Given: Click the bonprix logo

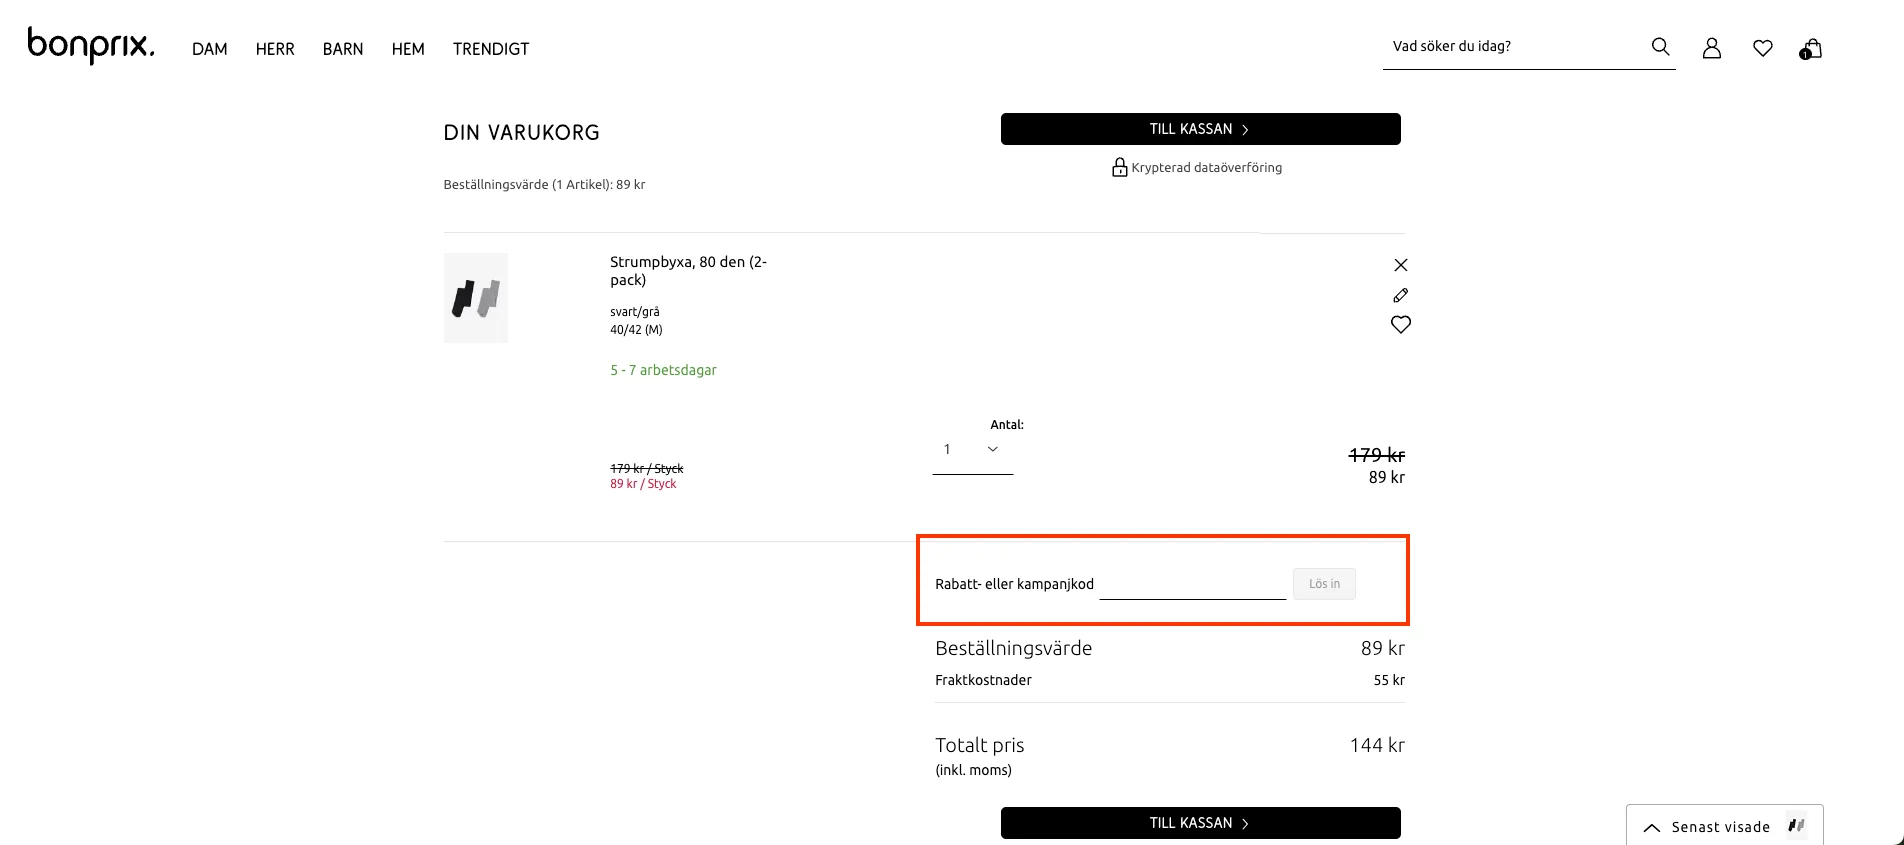Looking at the screenshot, I should [x=91, y=46].
